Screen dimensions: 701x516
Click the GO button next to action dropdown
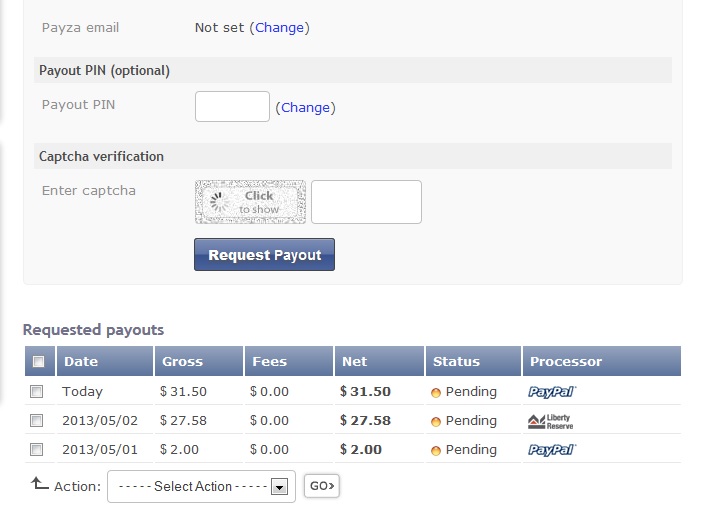click(322, 486)
